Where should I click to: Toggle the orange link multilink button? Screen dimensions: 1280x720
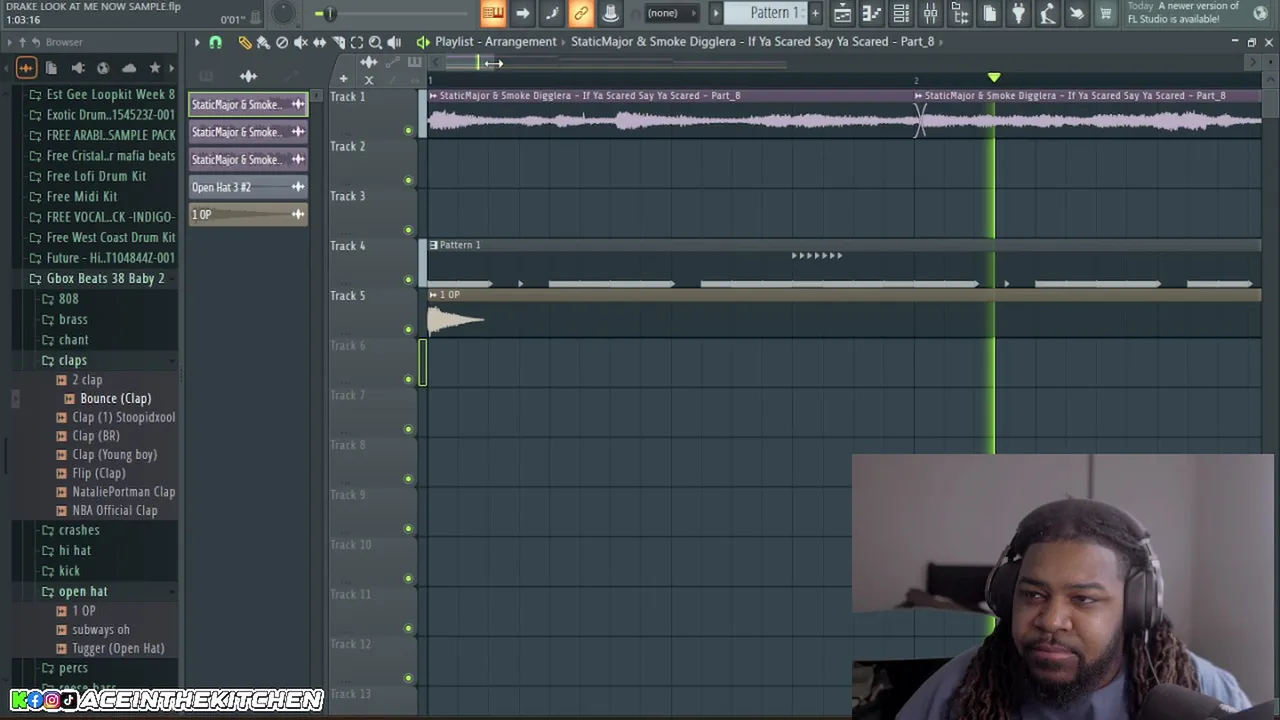coord(581,13)
